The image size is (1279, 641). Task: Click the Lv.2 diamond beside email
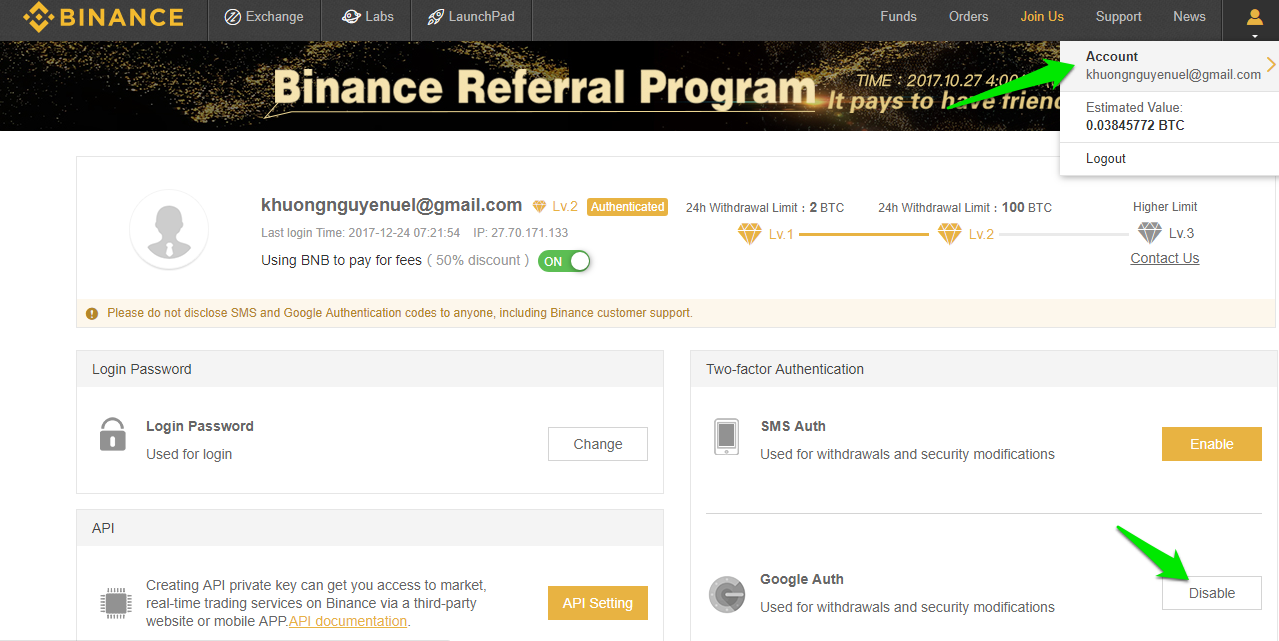[x=540, y=206]
